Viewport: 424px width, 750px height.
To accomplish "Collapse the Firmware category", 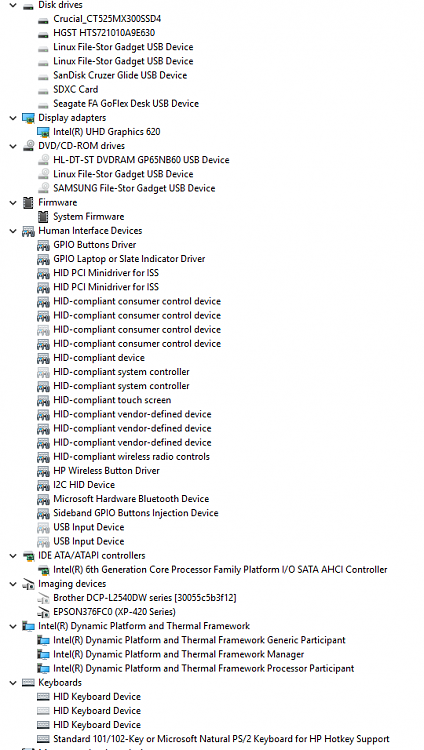I will click(x=13, y=202).
